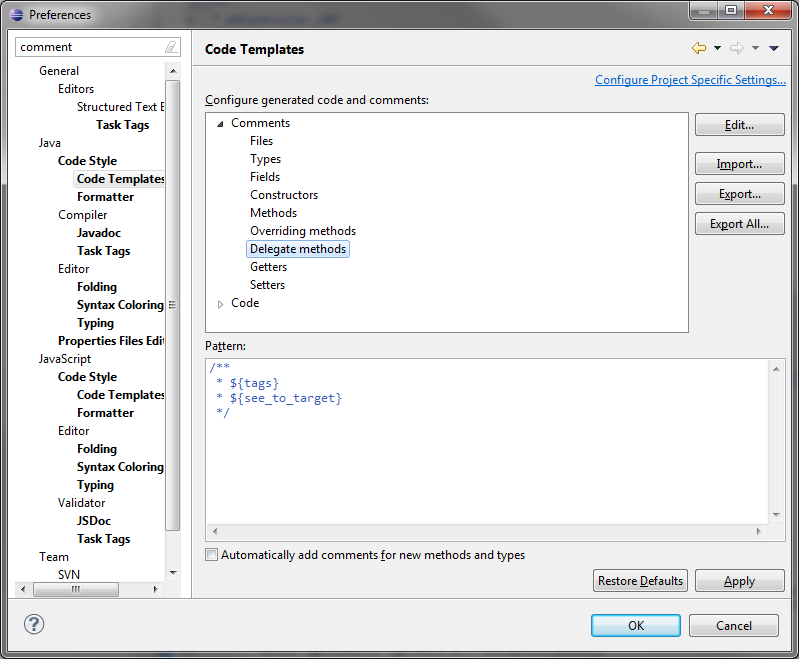Open Configure Project Specific Settings link

690,80
